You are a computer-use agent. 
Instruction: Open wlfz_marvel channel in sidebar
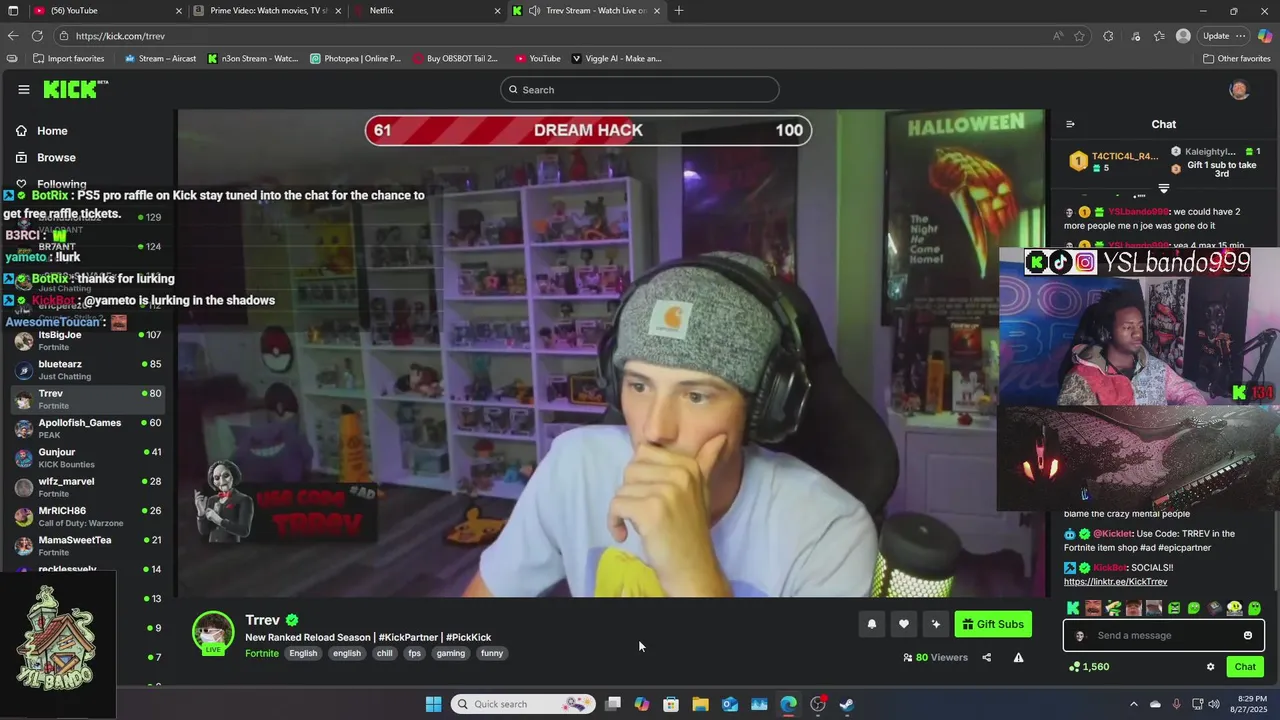tap(87, 487)
